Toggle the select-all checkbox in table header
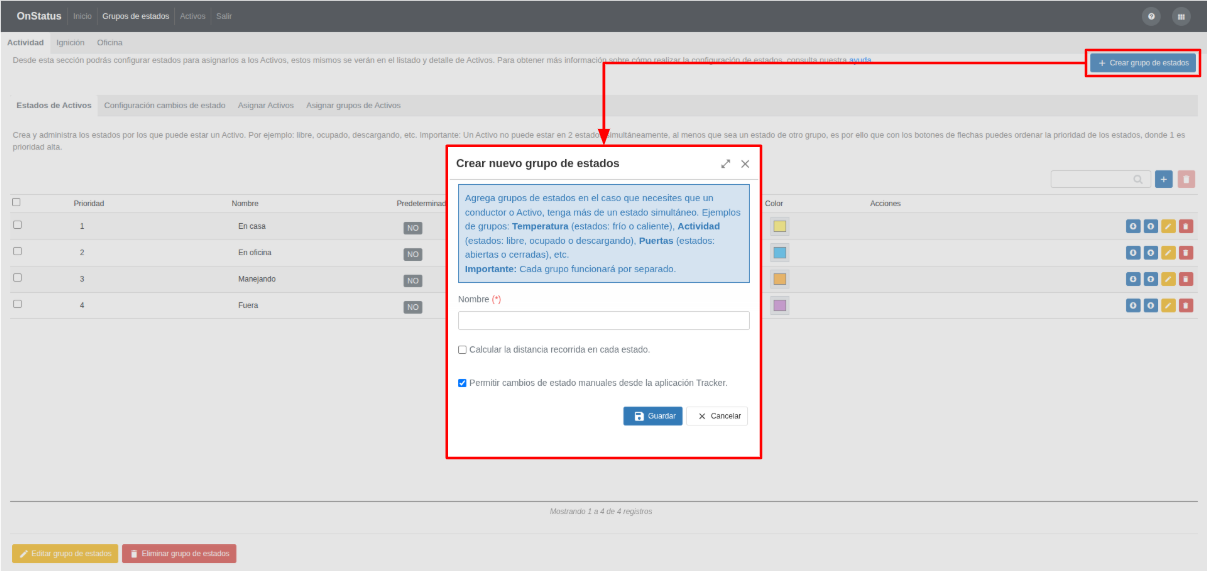 pos(16,202)
